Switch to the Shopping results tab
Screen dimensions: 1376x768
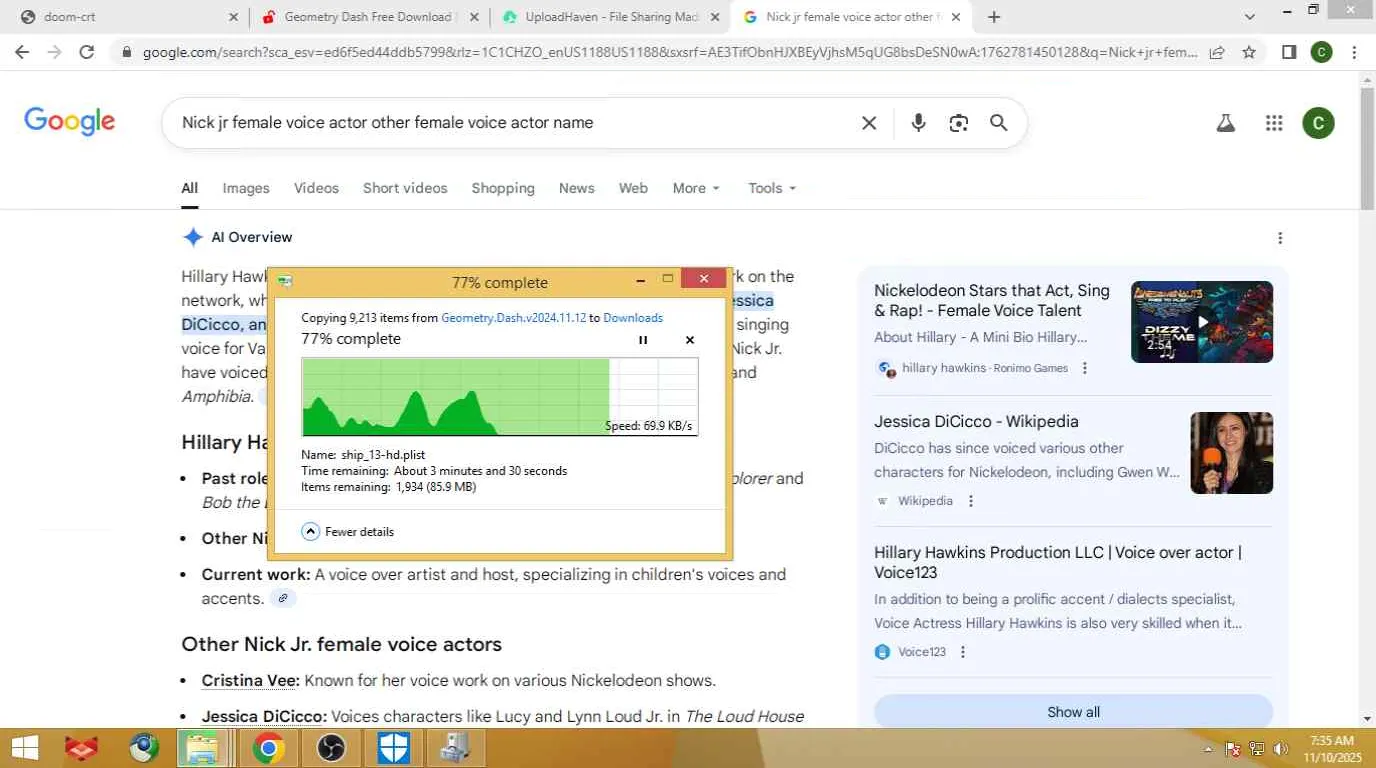click(x=503, y=188)
